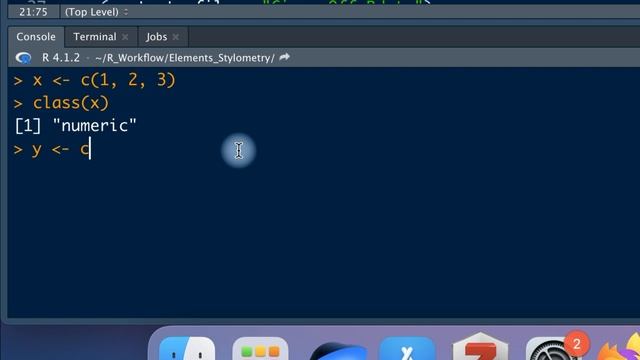640x360 pixels.
Task: Close the Terminal tab
Action: click(125, 37)
